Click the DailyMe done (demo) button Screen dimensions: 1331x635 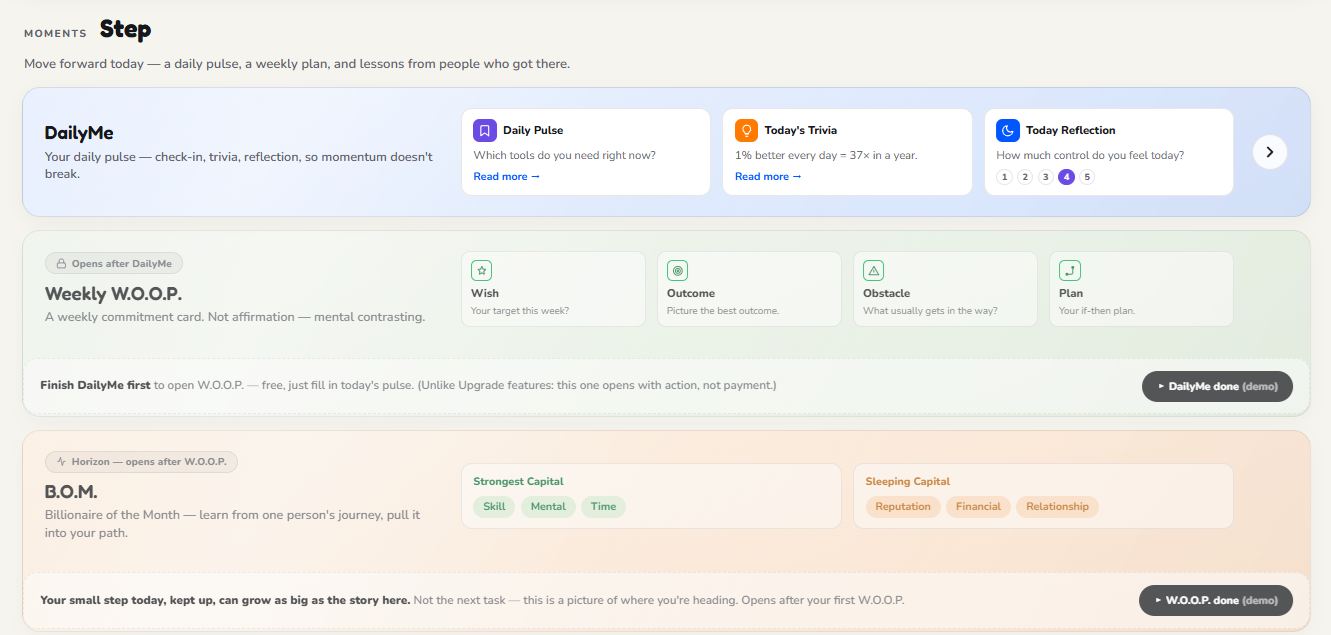(1217, 386)
